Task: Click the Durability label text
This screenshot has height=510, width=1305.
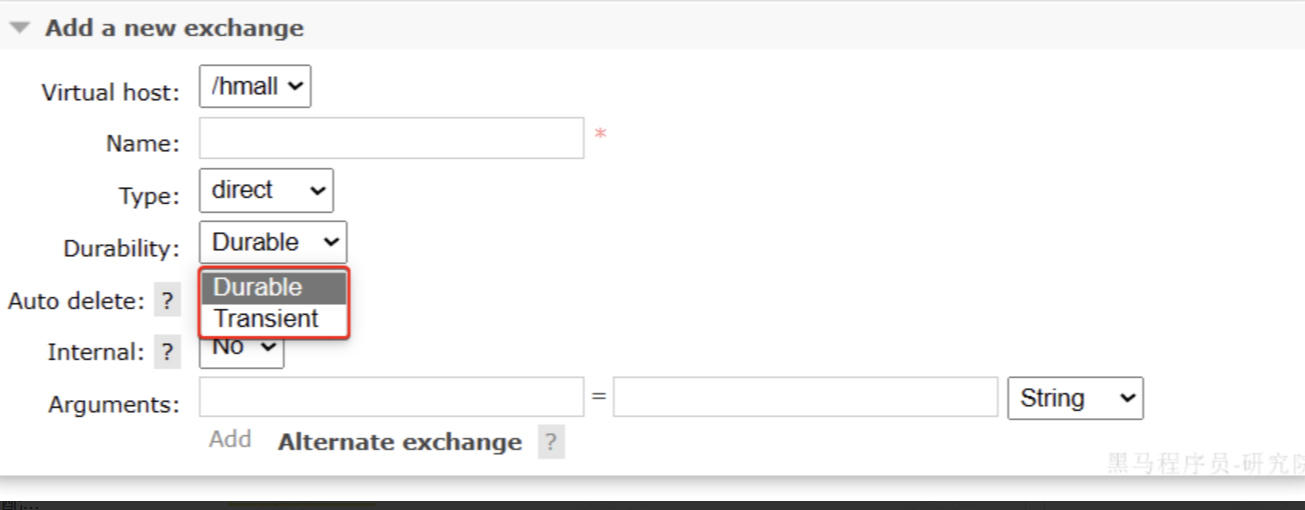Action: click(122, 249)
